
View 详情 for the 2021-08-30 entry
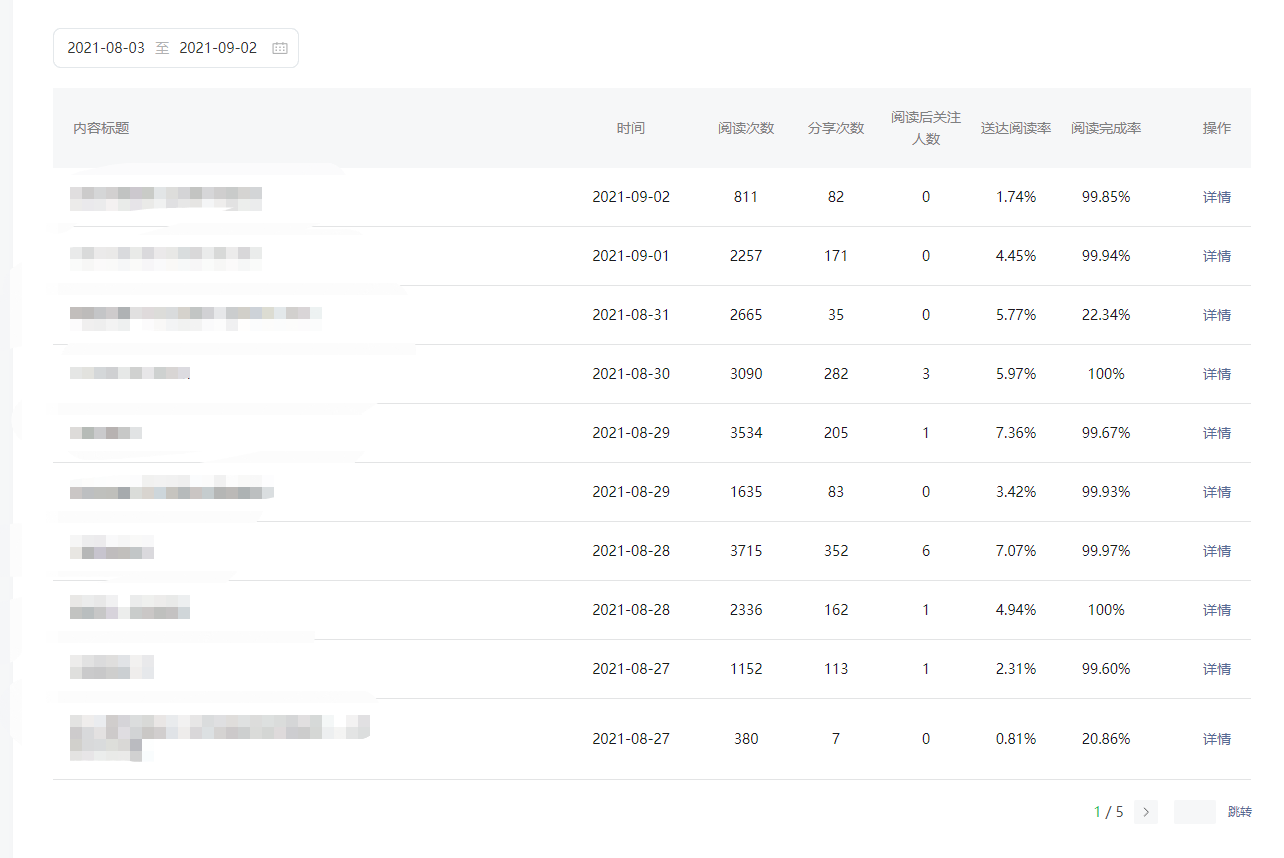1216,374
